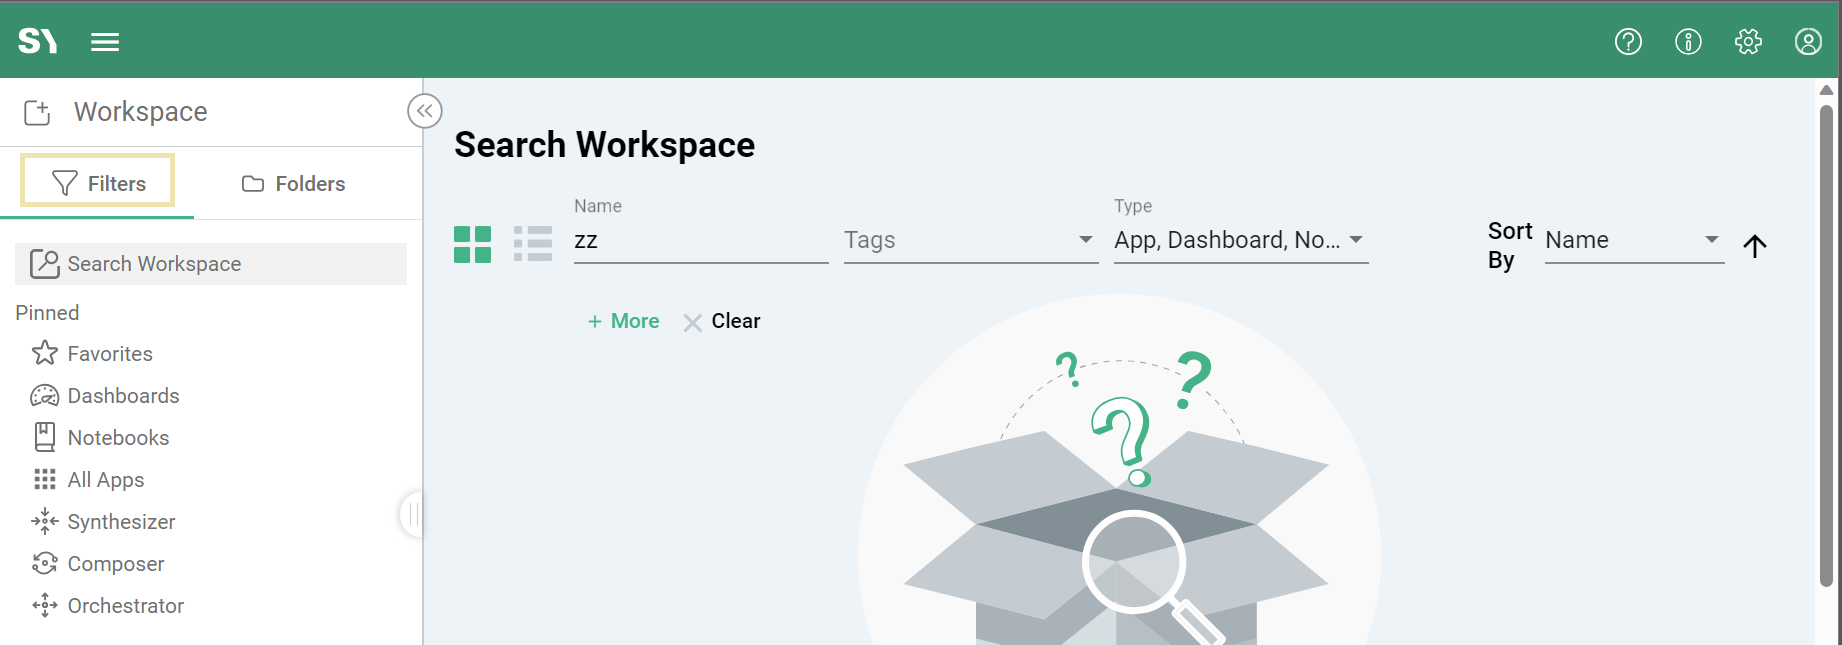The width and height of the screenshot is (1842, 645).
Task: Open the hamburger navigation menu
Action: [x=105, y=42]
